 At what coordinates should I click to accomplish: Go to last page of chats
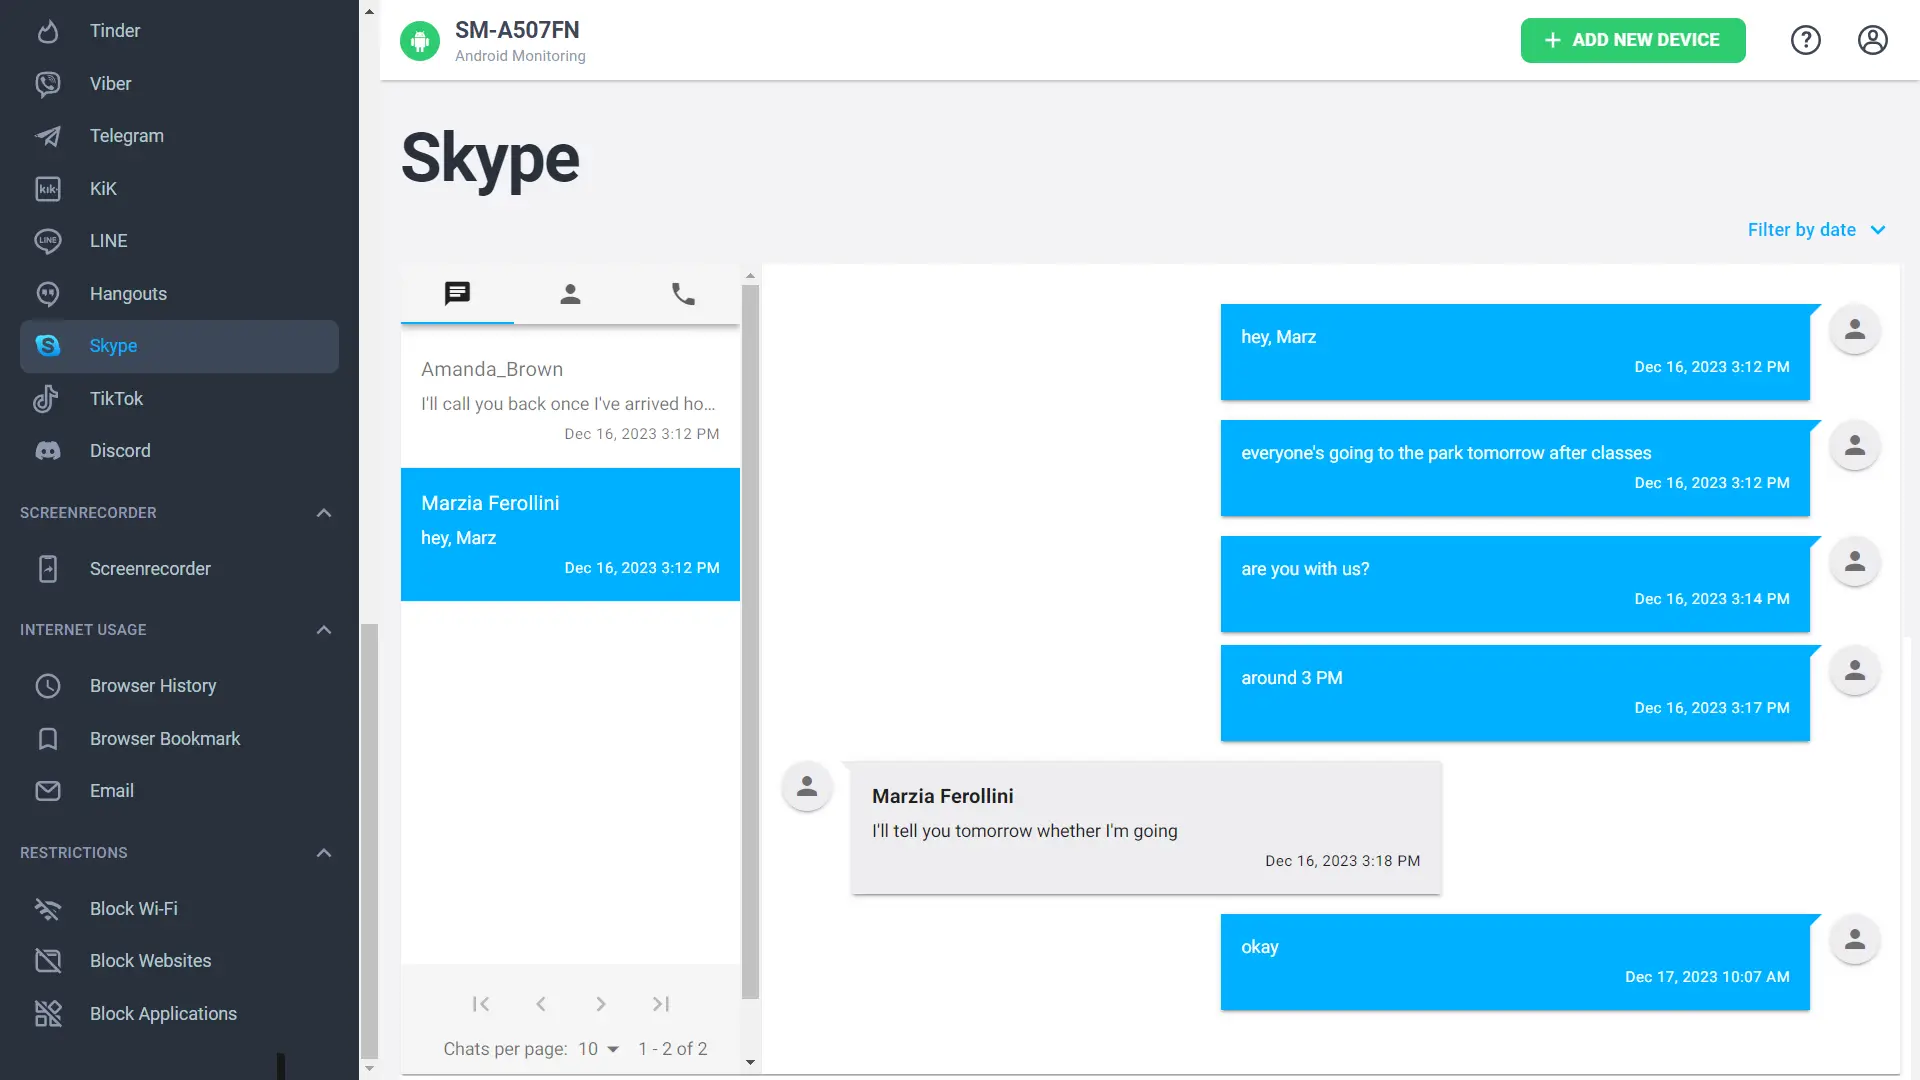(x=661, y=1004)
